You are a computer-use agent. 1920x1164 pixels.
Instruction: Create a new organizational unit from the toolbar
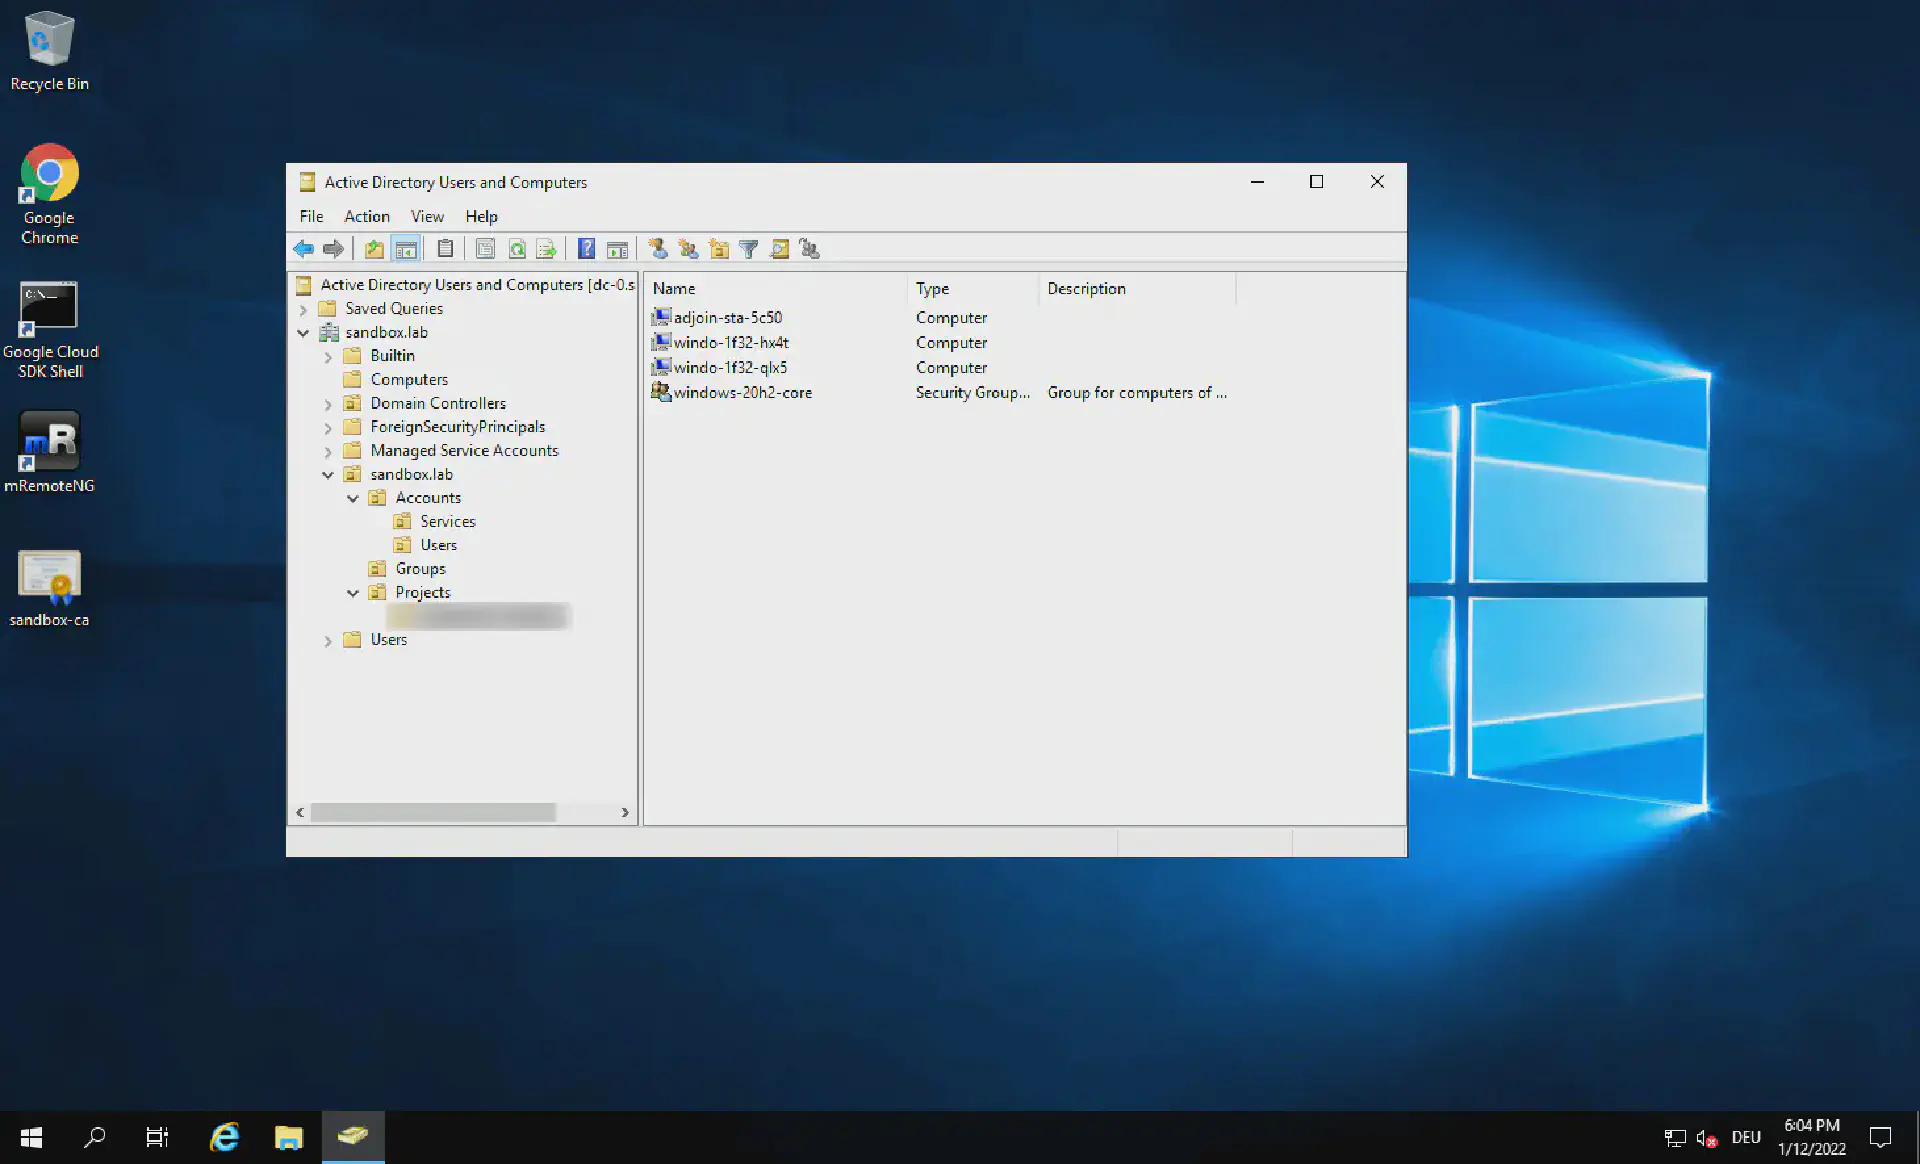point(719,248)
